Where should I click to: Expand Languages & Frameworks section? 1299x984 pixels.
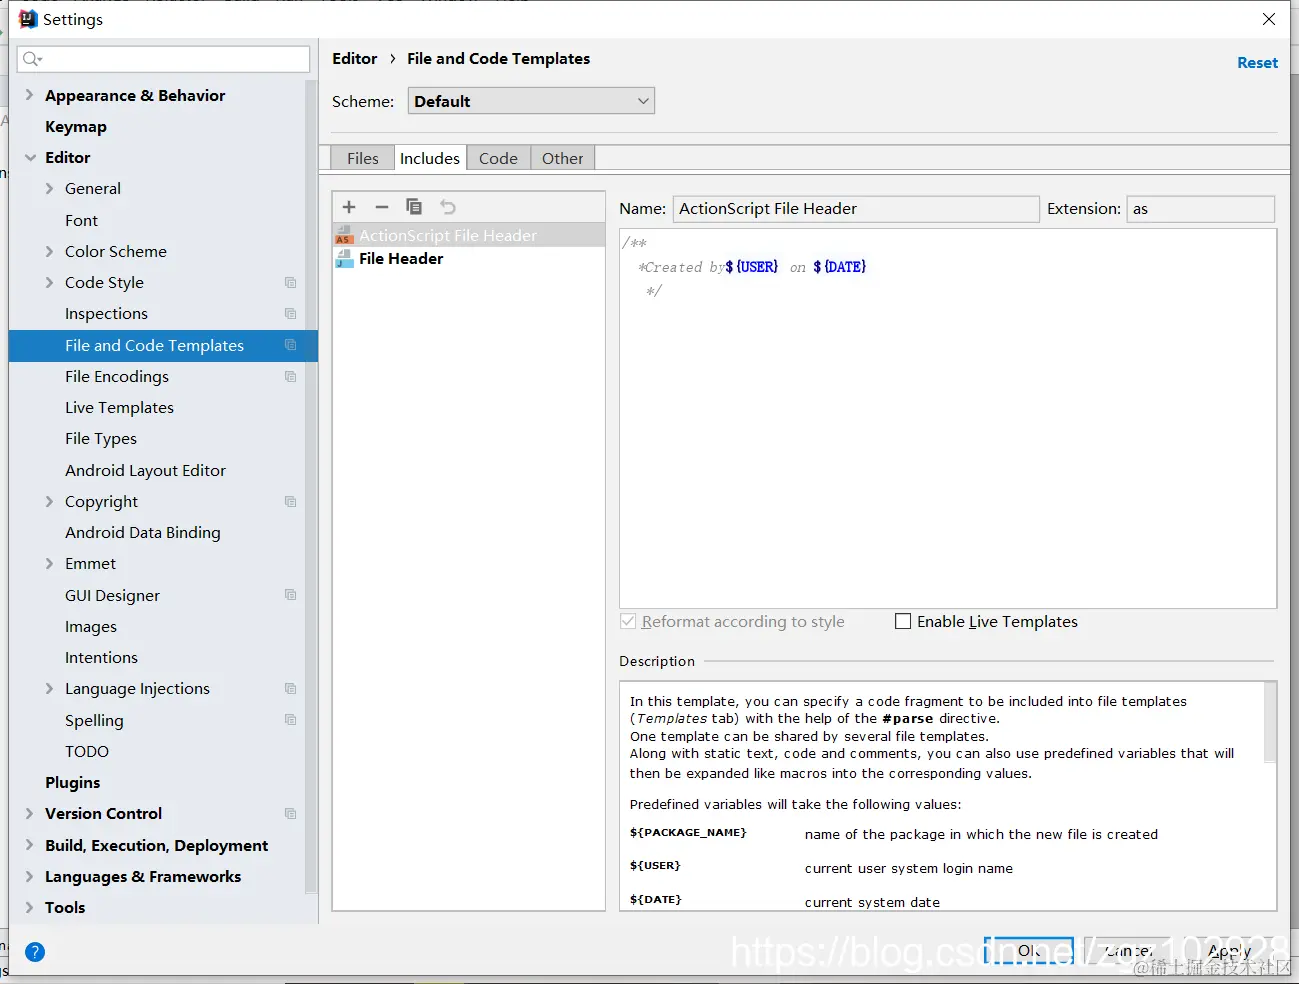[29, 877]
